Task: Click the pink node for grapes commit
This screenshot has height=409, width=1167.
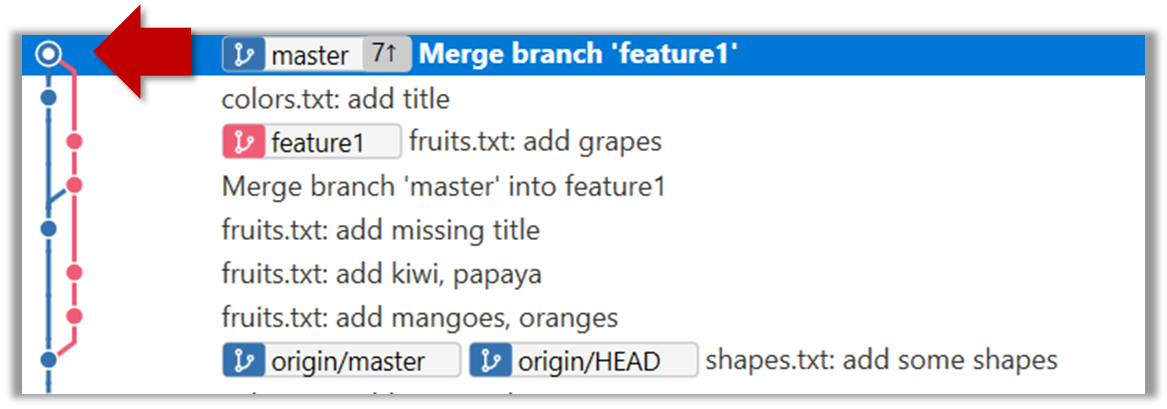Action: pyautogui.click(x=73, y=142)
